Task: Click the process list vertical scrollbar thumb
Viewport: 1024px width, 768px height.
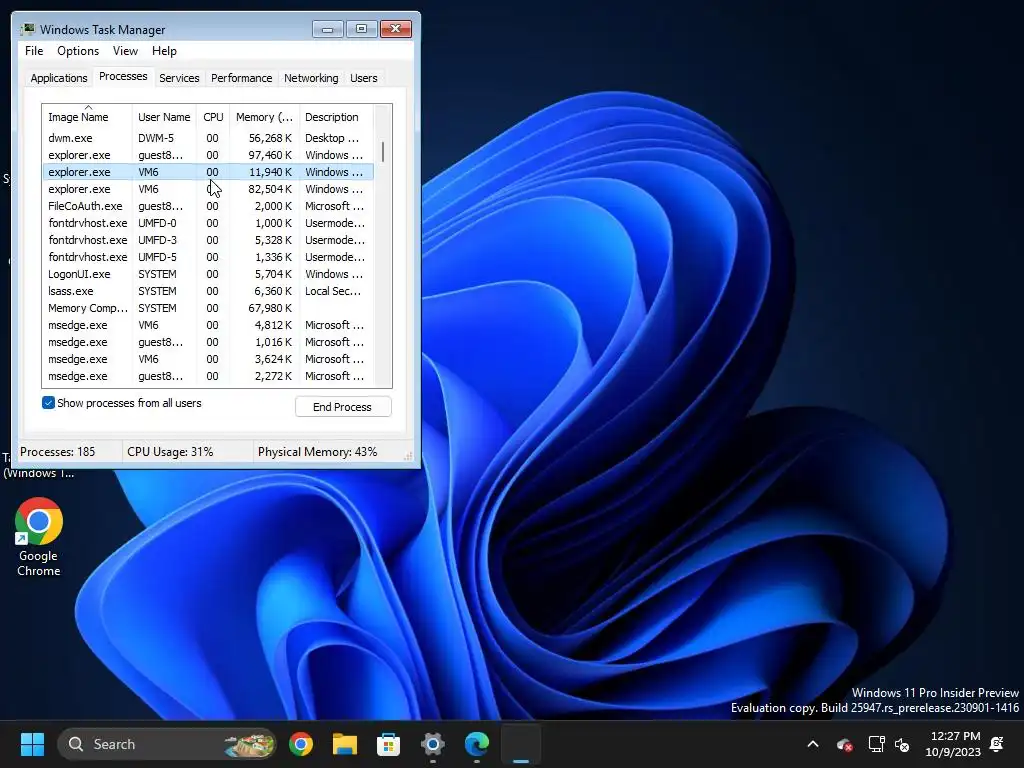Action: (x=383, y=152)
